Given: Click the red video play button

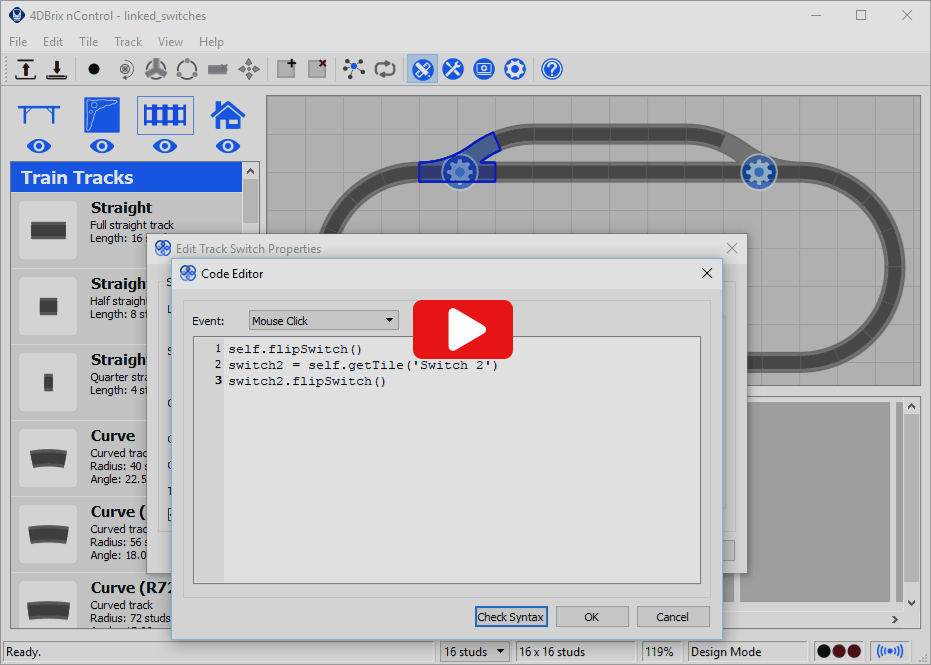Looking at the screenshot, I should coord(463,330).
